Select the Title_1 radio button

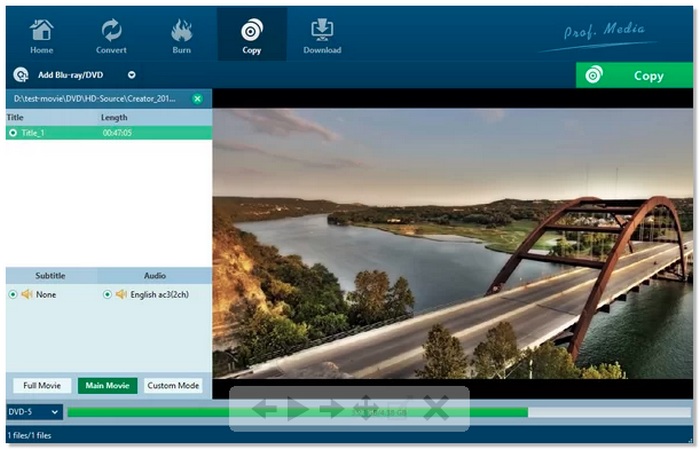13,132
